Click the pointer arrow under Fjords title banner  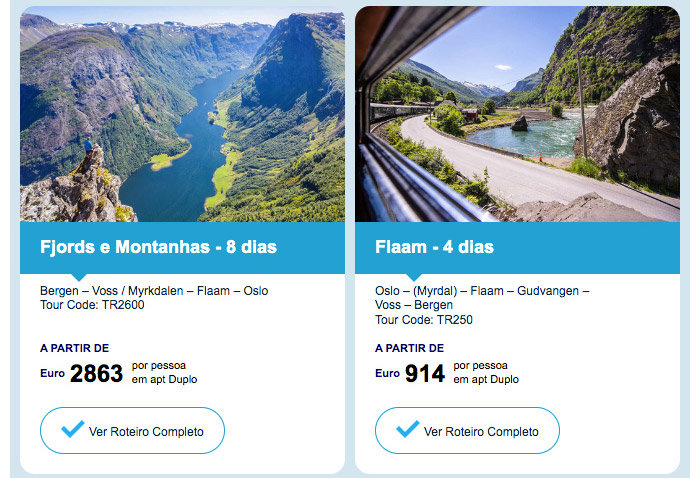(79, 277)
